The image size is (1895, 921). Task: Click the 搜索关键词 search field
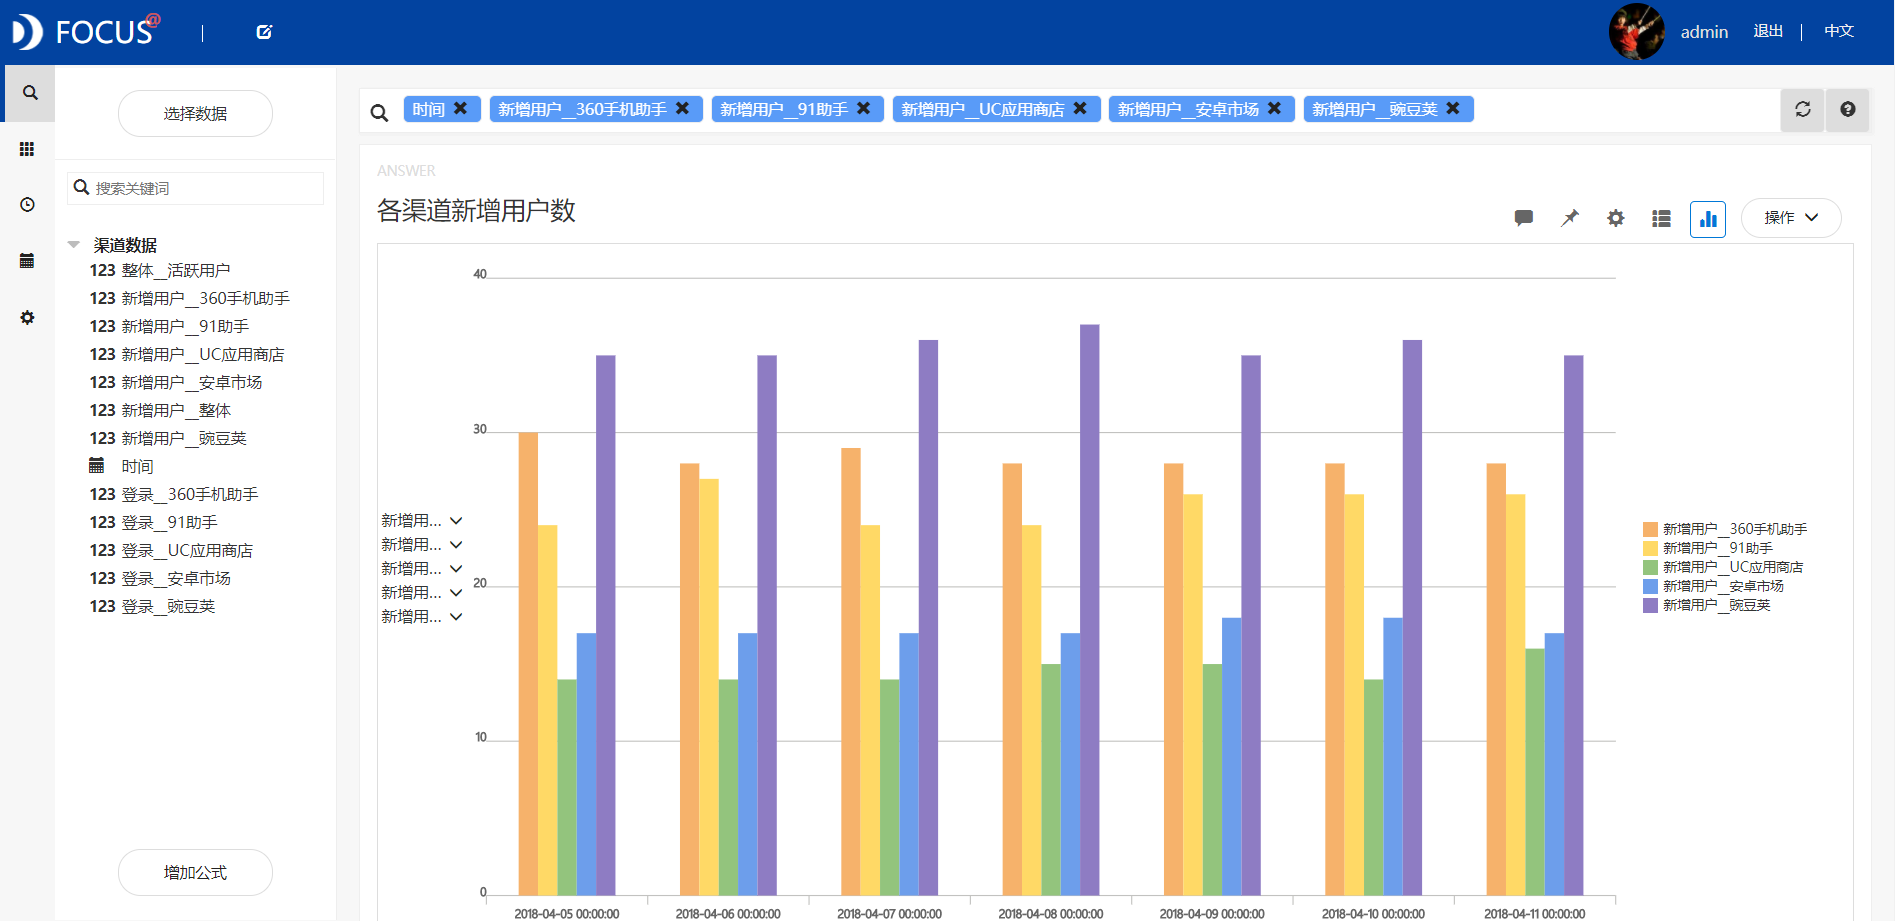click(205, 188)
